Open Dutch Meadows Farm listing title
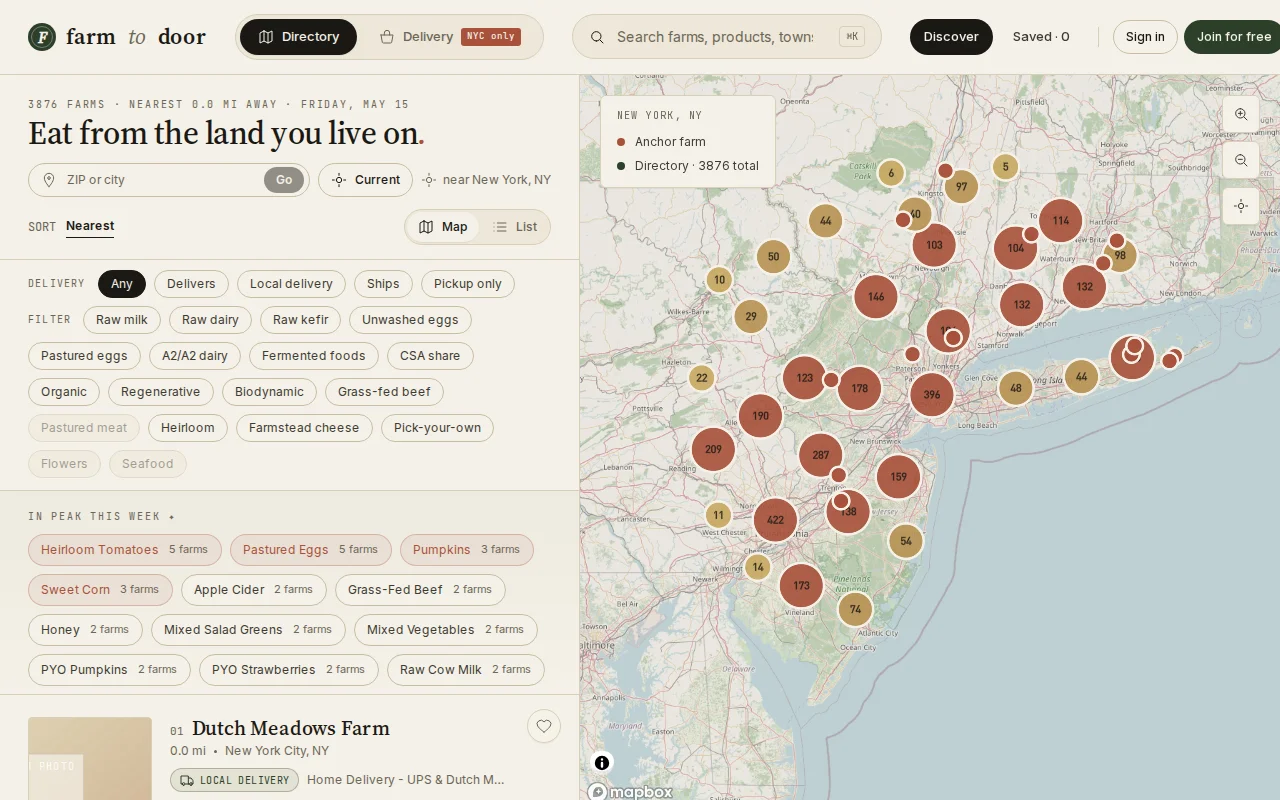 [x=291, y=728]
